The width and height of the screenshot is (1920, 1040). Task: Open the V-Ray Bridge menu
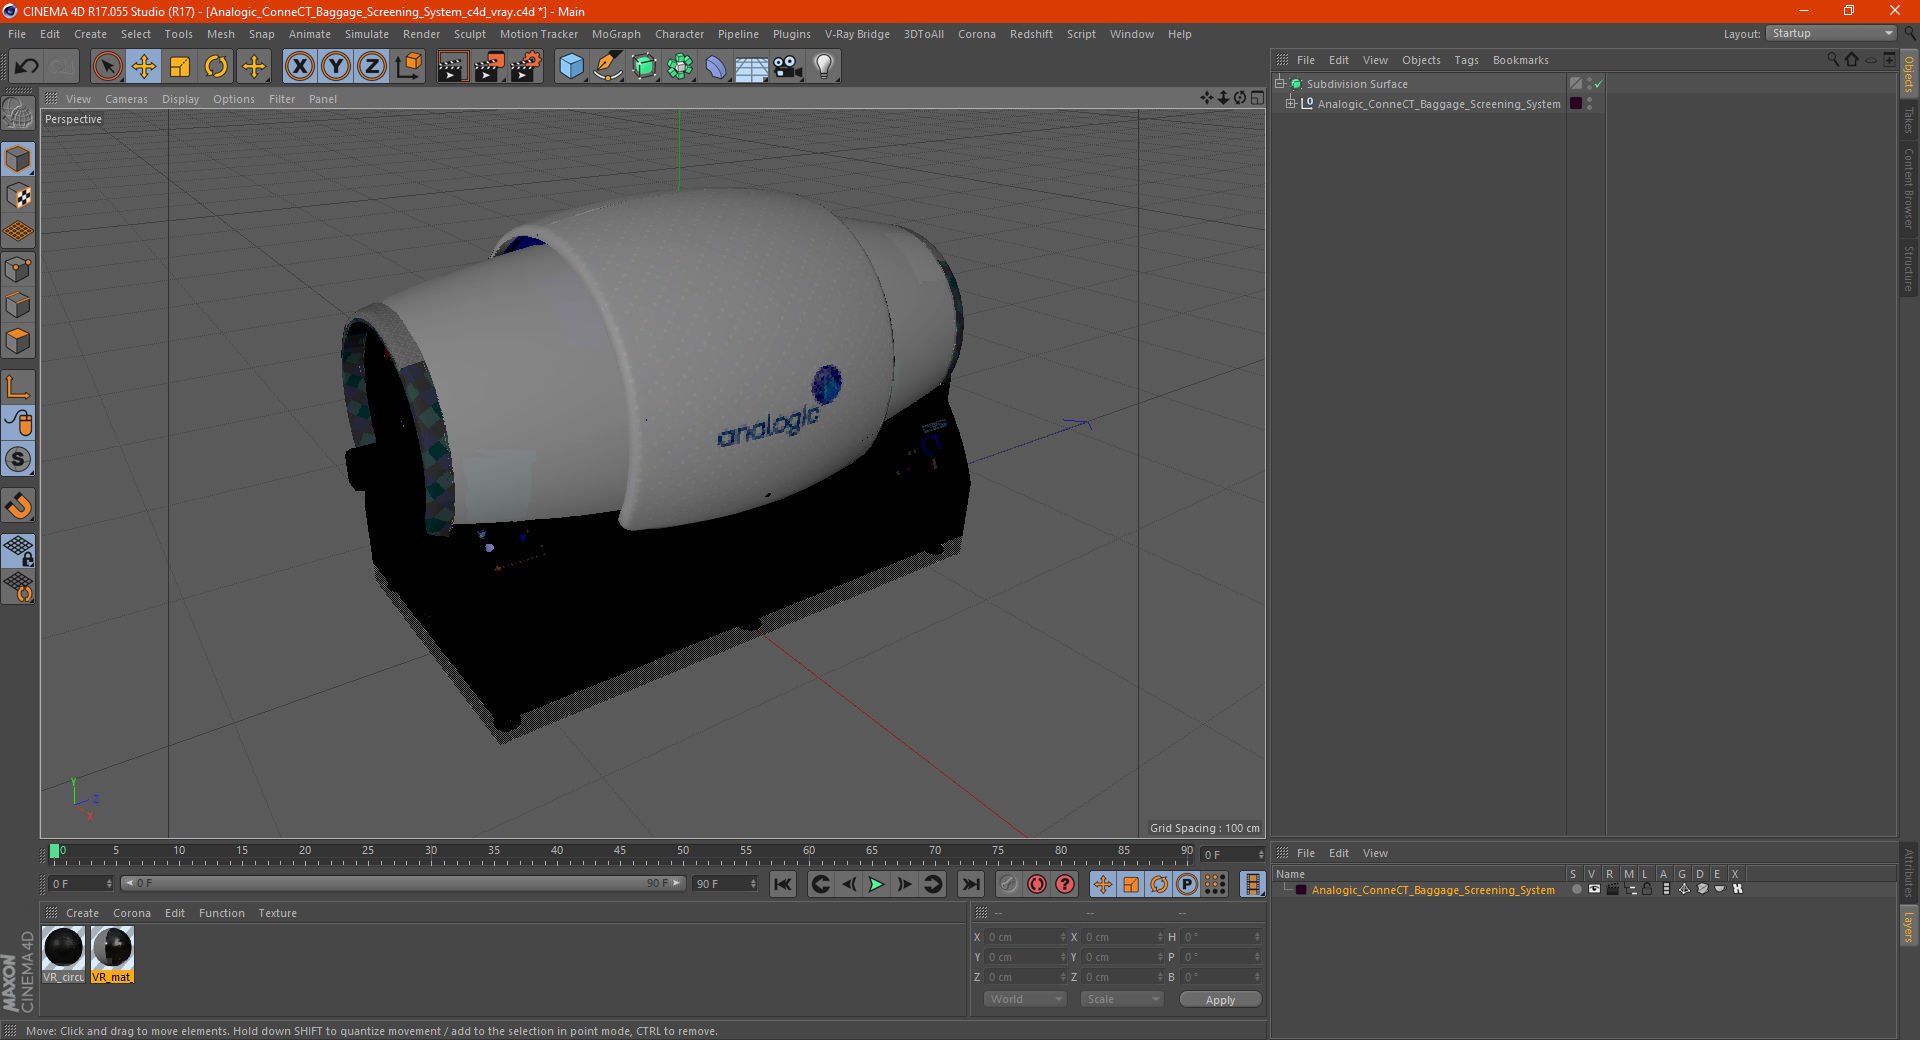coord(857,34)
